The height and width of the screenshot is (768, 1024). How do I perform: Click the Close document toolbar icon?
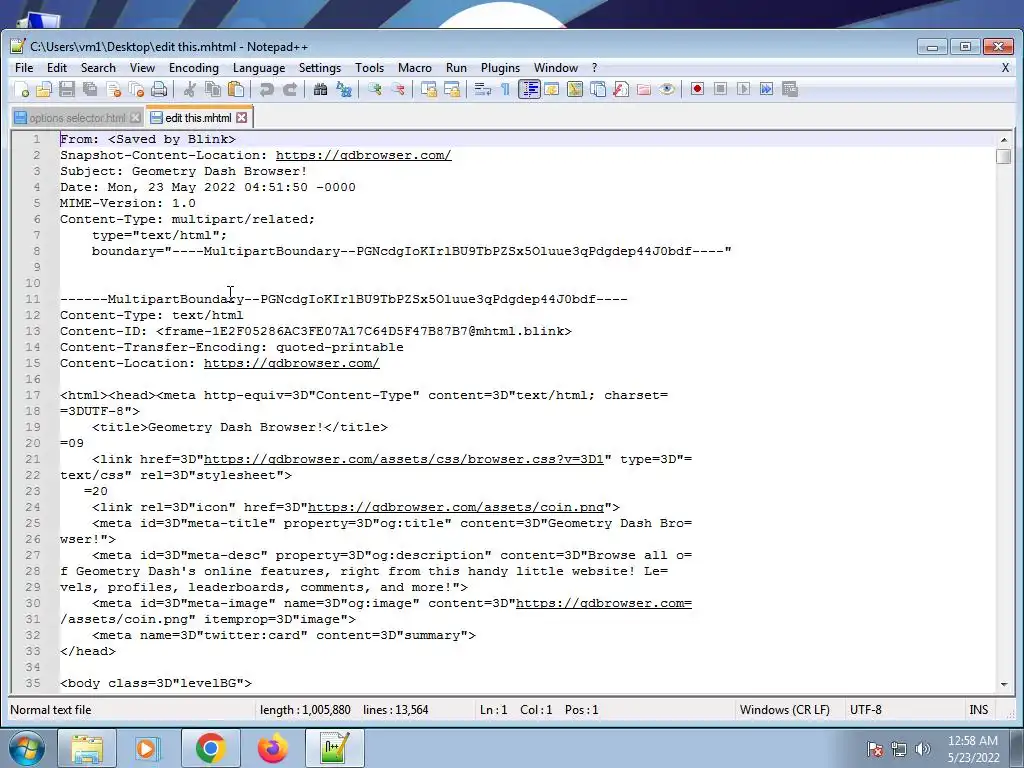(113, 89)
